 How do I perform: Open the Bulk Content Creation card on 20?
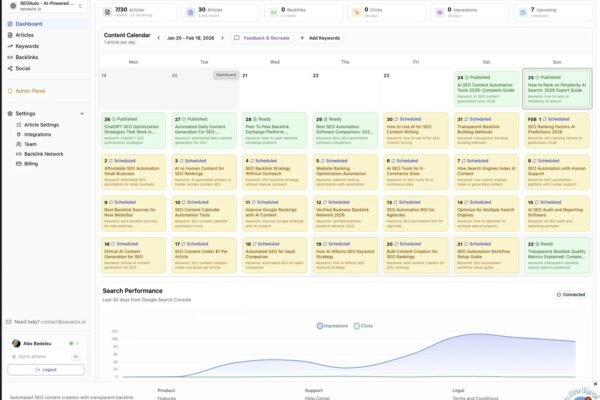(416, 255)
